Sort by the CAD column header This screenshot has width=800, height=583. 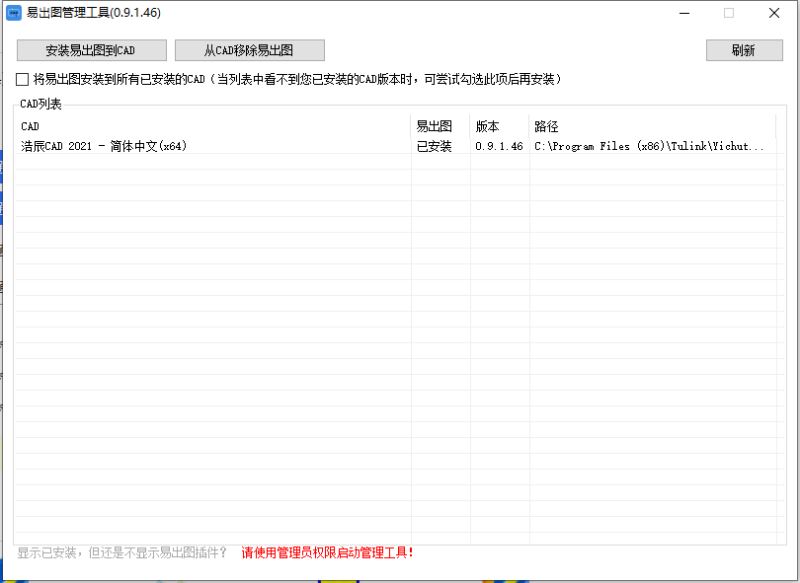[x=213, y=126]
